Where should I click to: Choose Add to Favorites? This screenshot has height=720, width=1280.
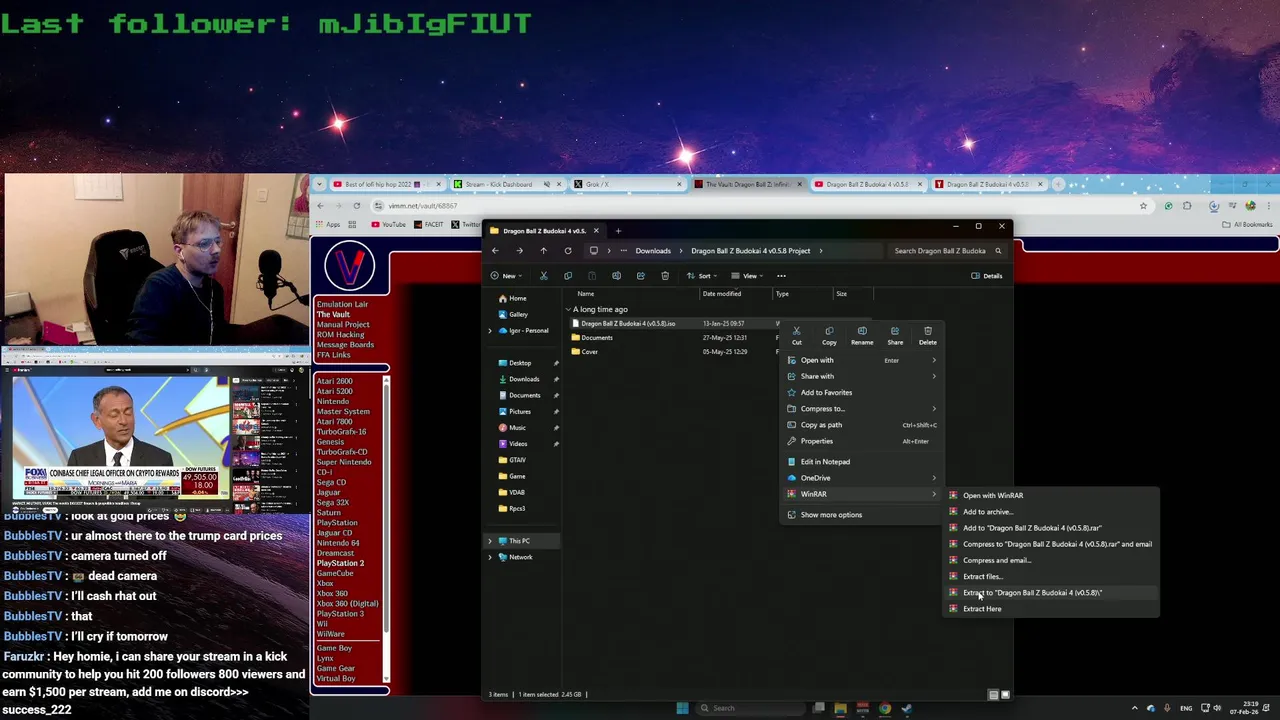coord(862,392)
